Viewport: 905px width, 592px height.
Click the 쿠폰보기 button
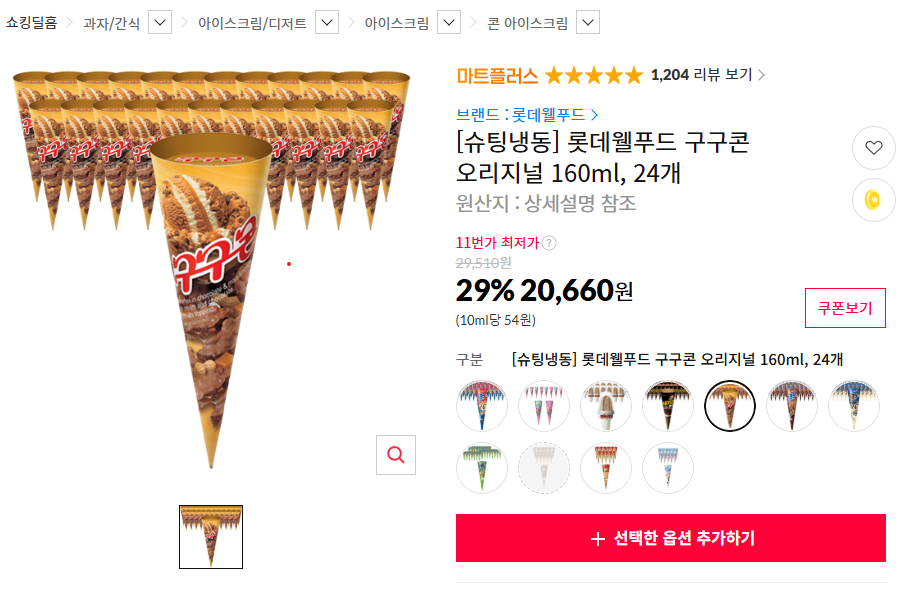845,308
